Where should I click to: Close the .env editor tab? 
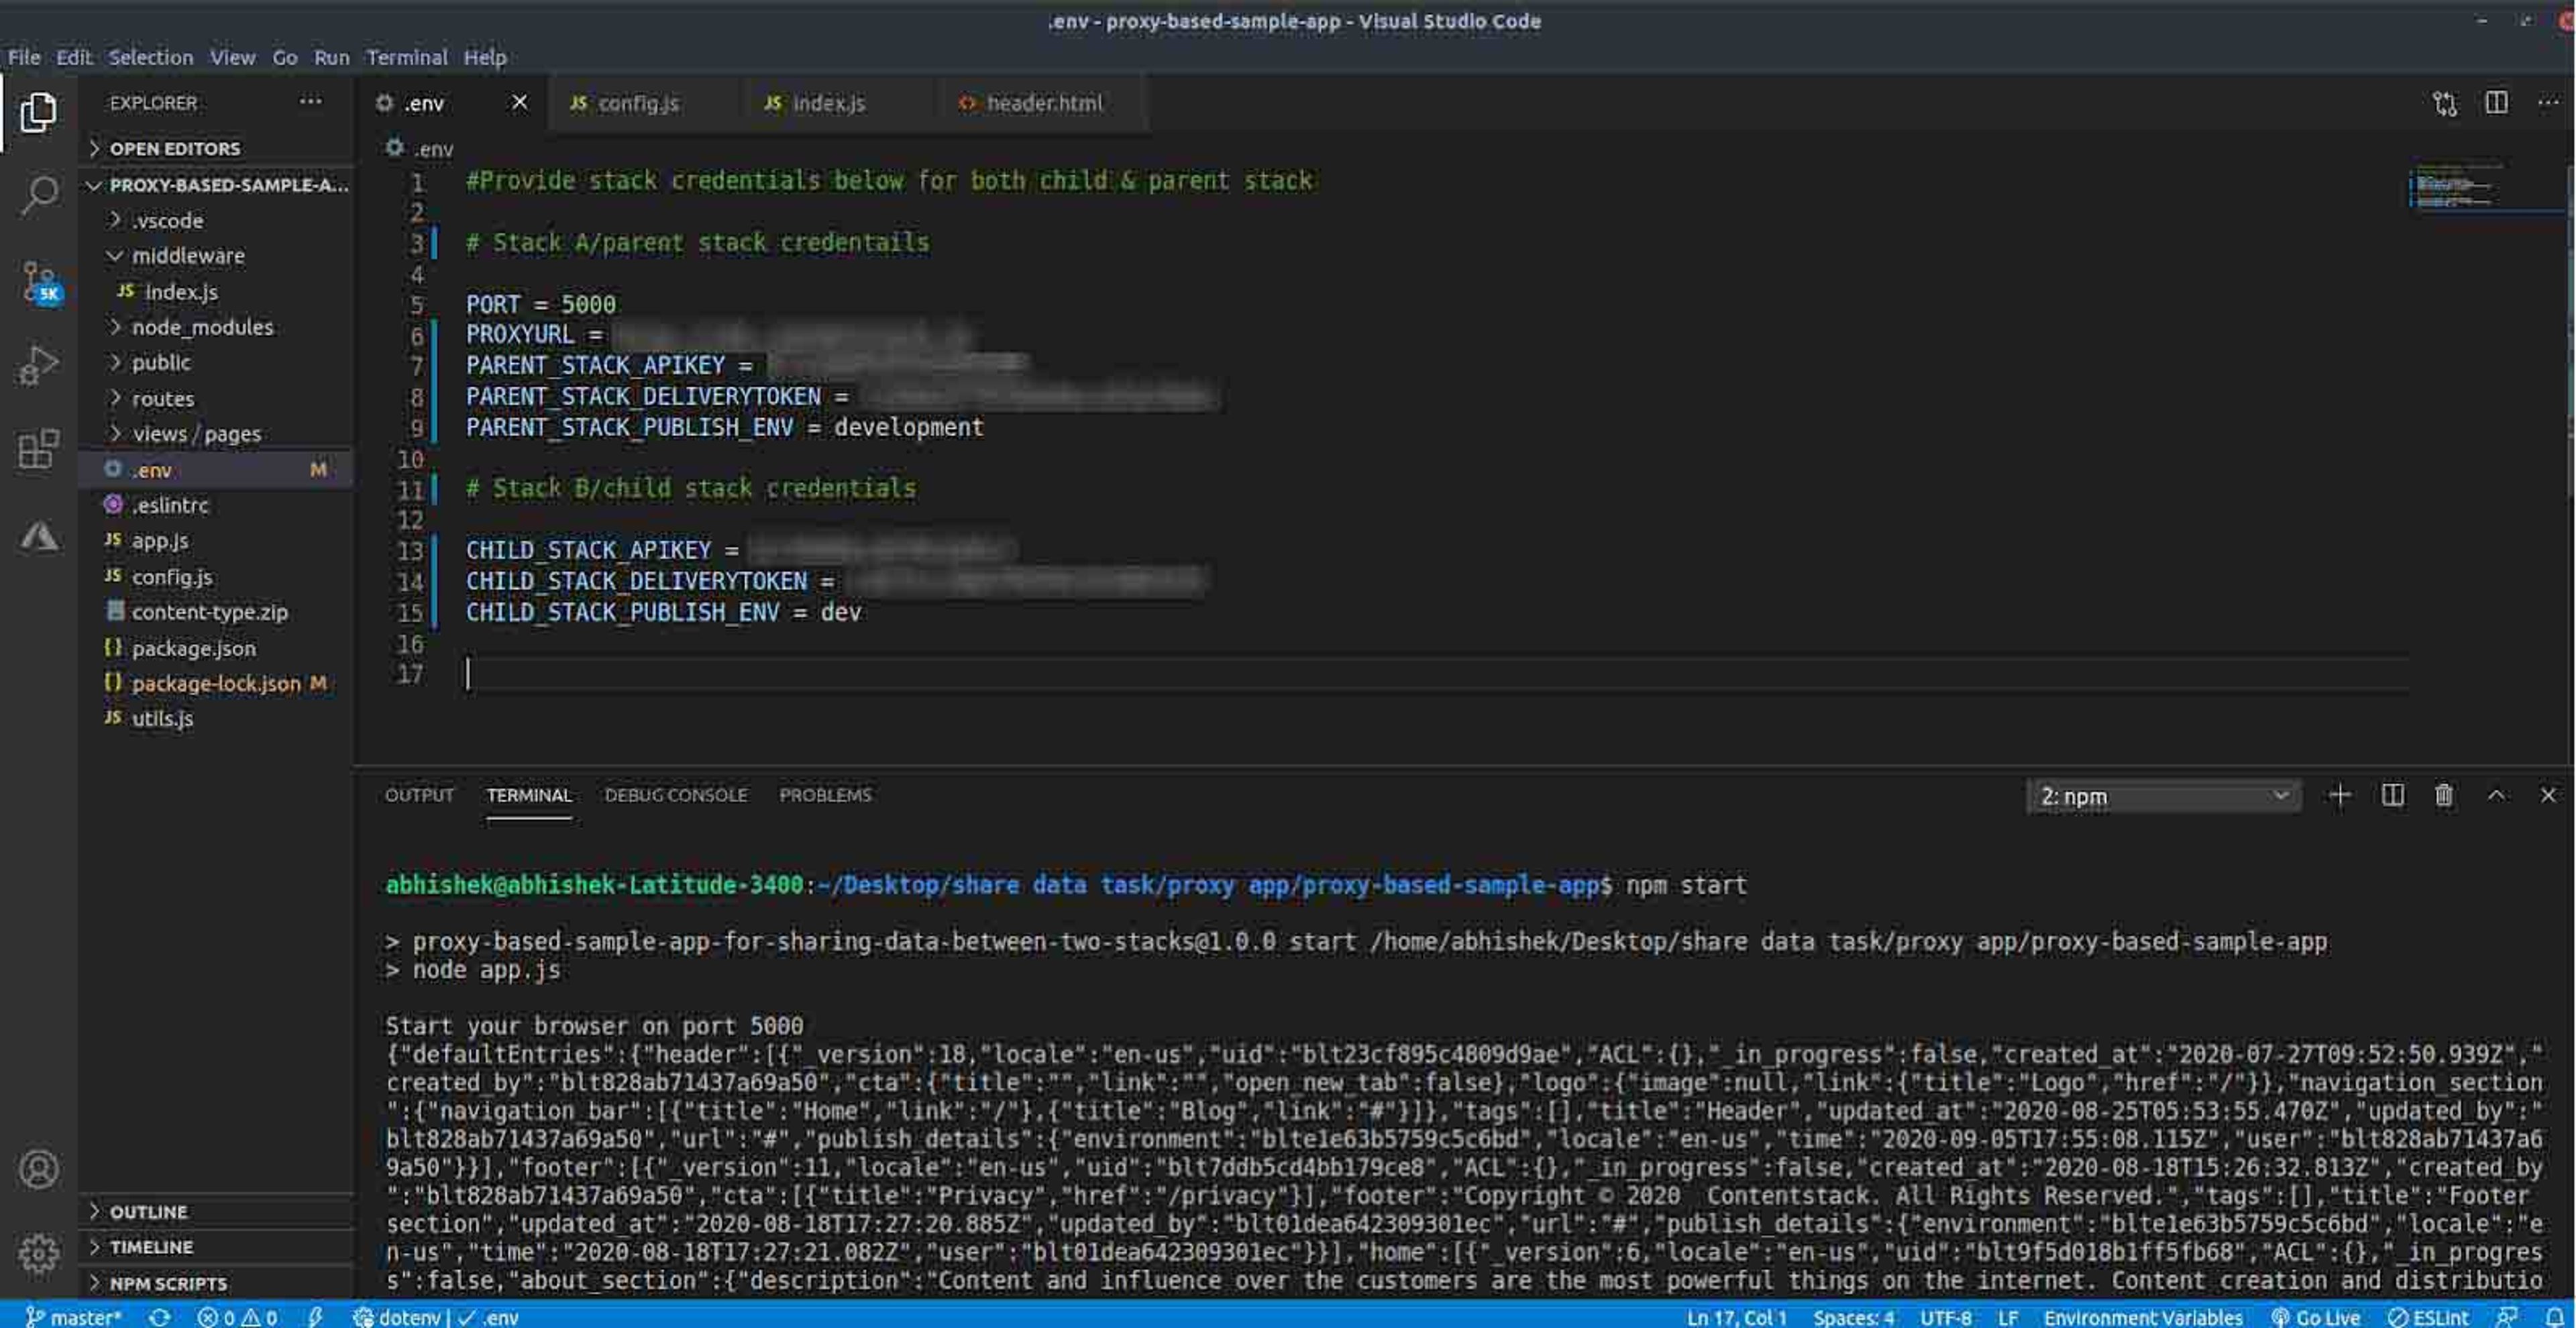[519, 102]
